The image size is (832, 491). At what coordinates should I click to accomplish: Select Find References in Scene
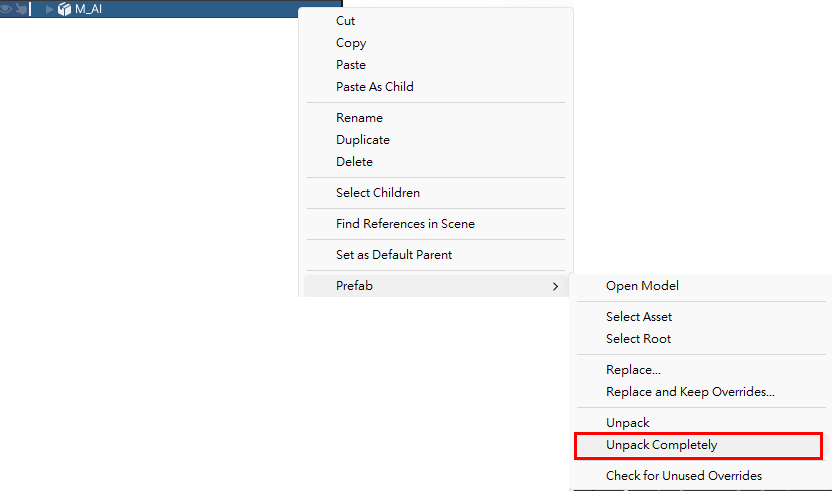pyautogui.click(x=405, y=223)
